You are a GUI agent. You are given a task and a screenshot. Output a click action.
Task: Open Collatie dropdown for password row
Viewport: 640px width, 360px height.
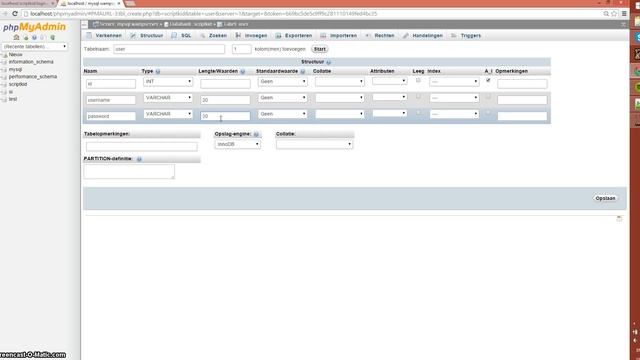coord(340,114)
